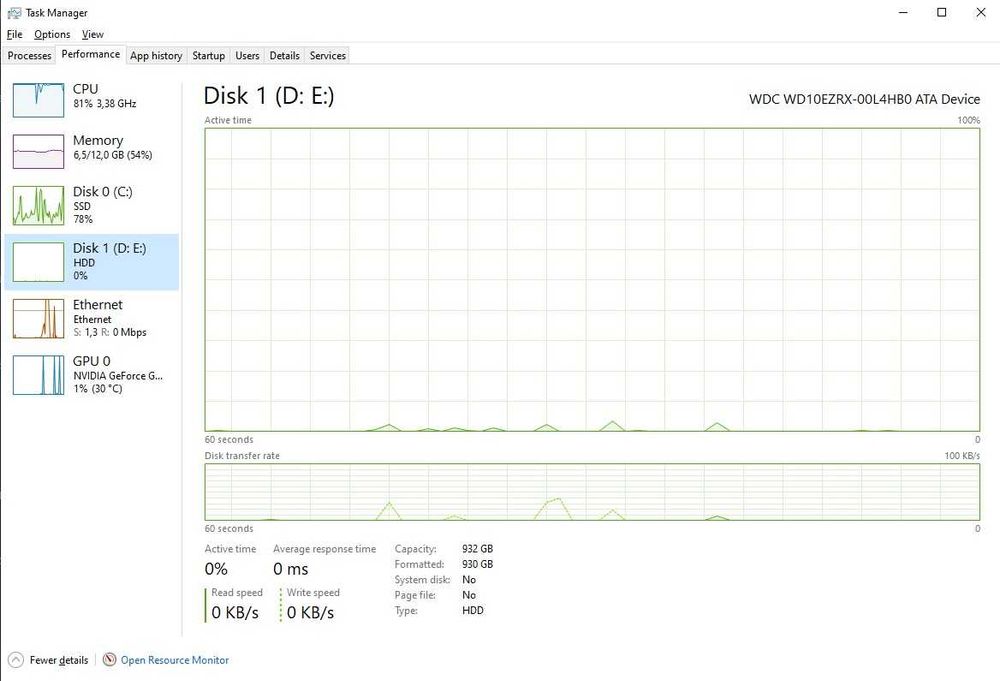This screenshot has height=681, width=1000.
Task: Click the Ethernet S: 1,3 R: 0 Mbps text
Action: click(110, 332)
